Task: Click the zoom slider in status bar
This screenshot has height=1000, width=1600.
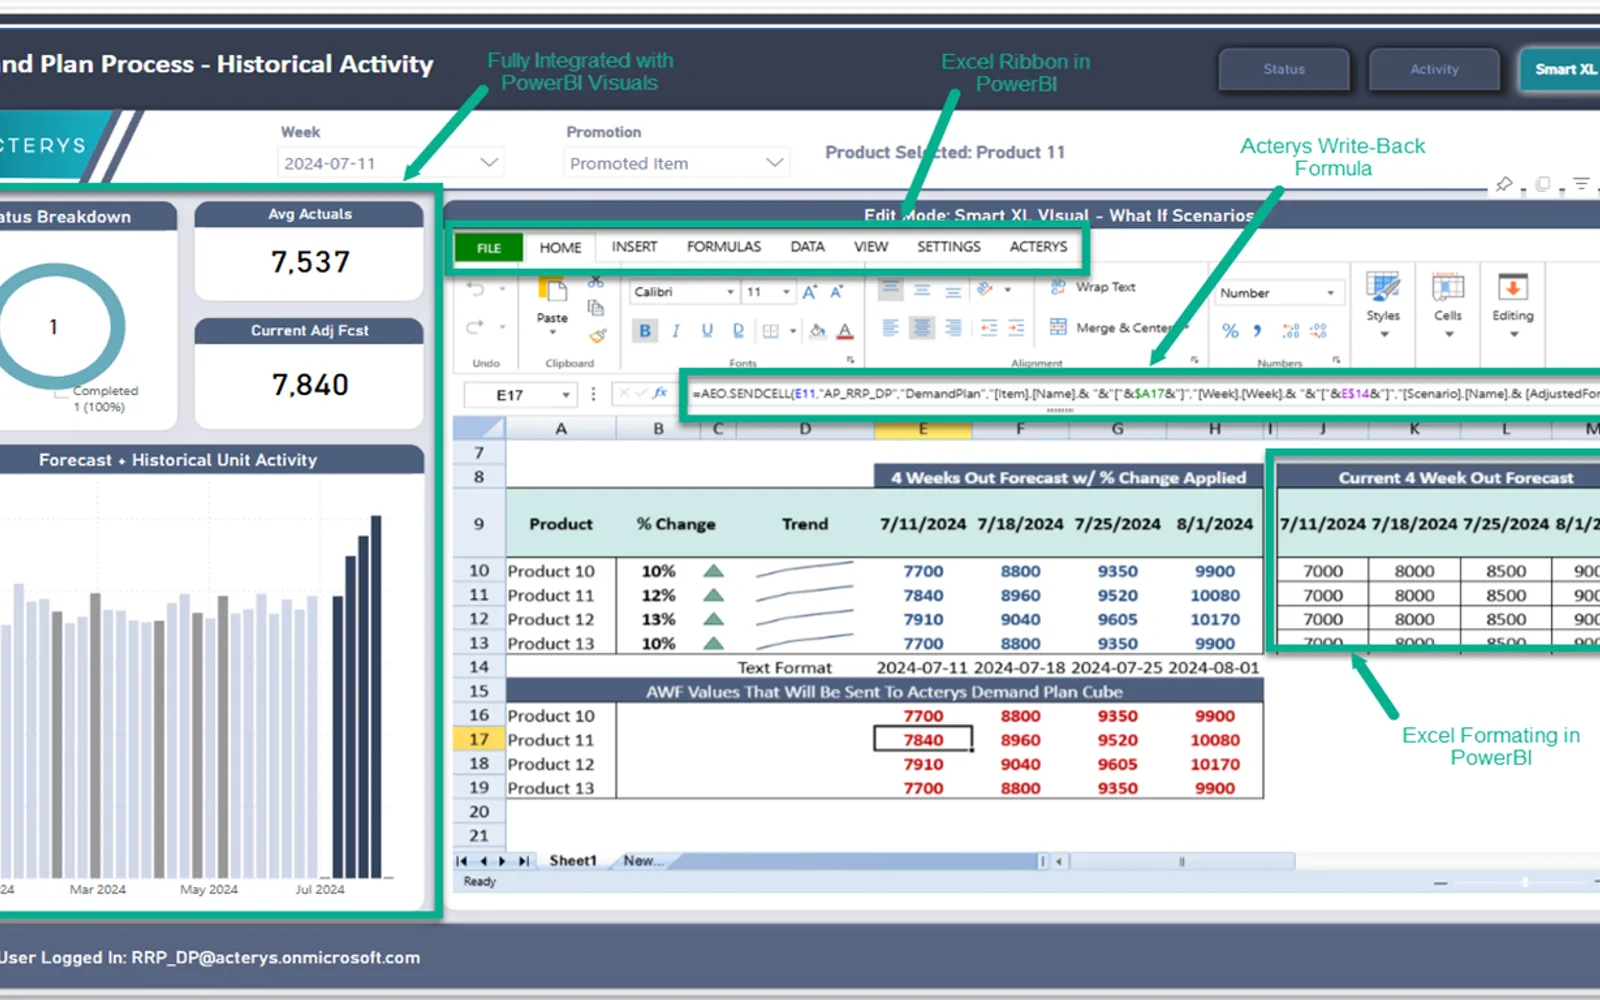Action: [x=1524, y=883]
